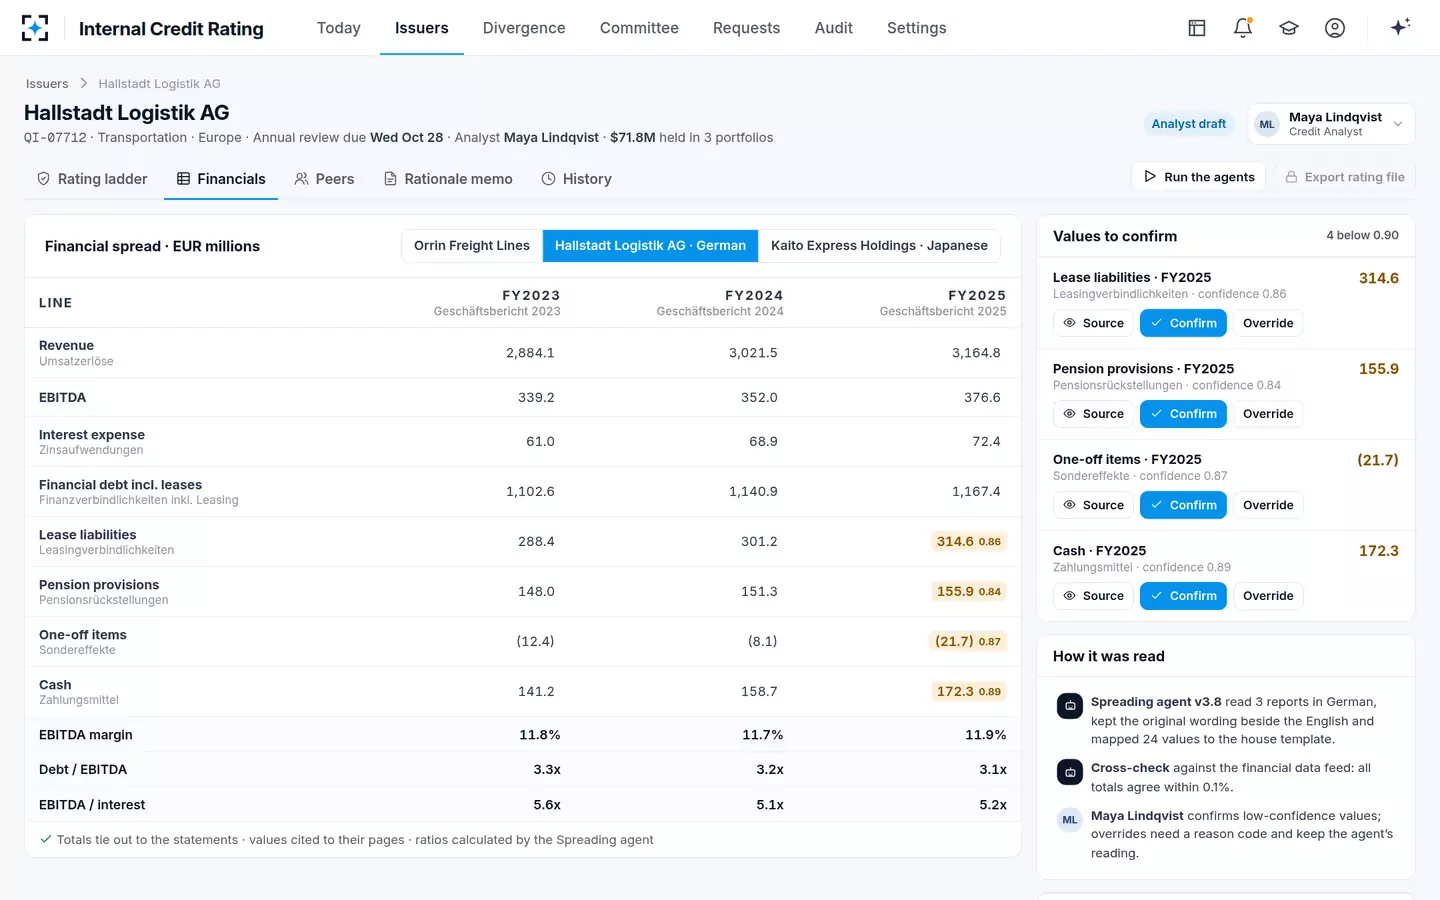Click the 172.3 low-confidence table cell
Image resolution: width=1440 pixels, height=900 pixels.
968,691
